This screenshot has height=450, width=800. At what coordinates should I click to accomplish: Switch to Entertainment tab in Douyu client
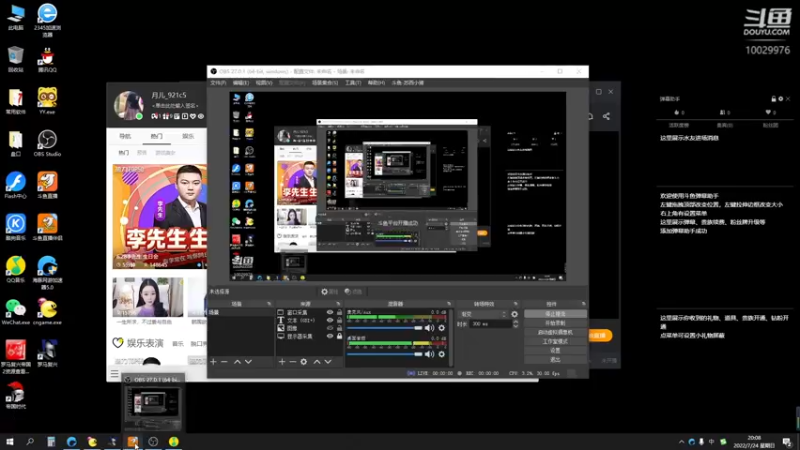(x=188, y=136)
